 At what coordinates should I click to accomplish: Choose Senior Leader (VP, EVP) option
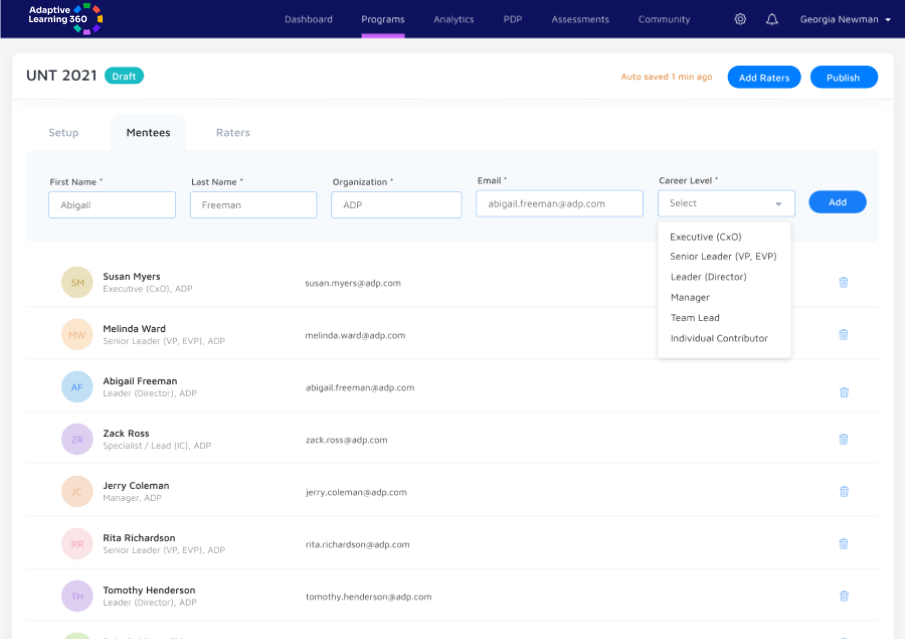724,256
